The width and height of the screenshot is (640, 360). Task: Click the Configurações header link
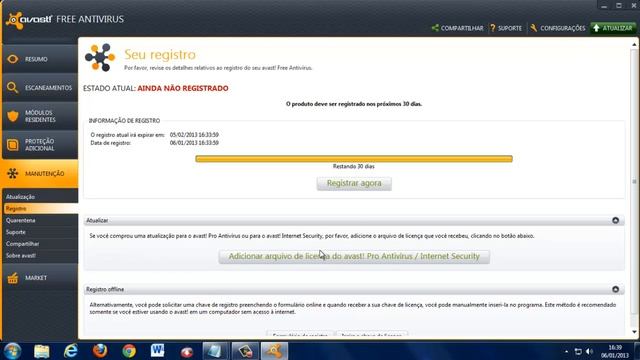pyautogui.click(x=562, y=28)
